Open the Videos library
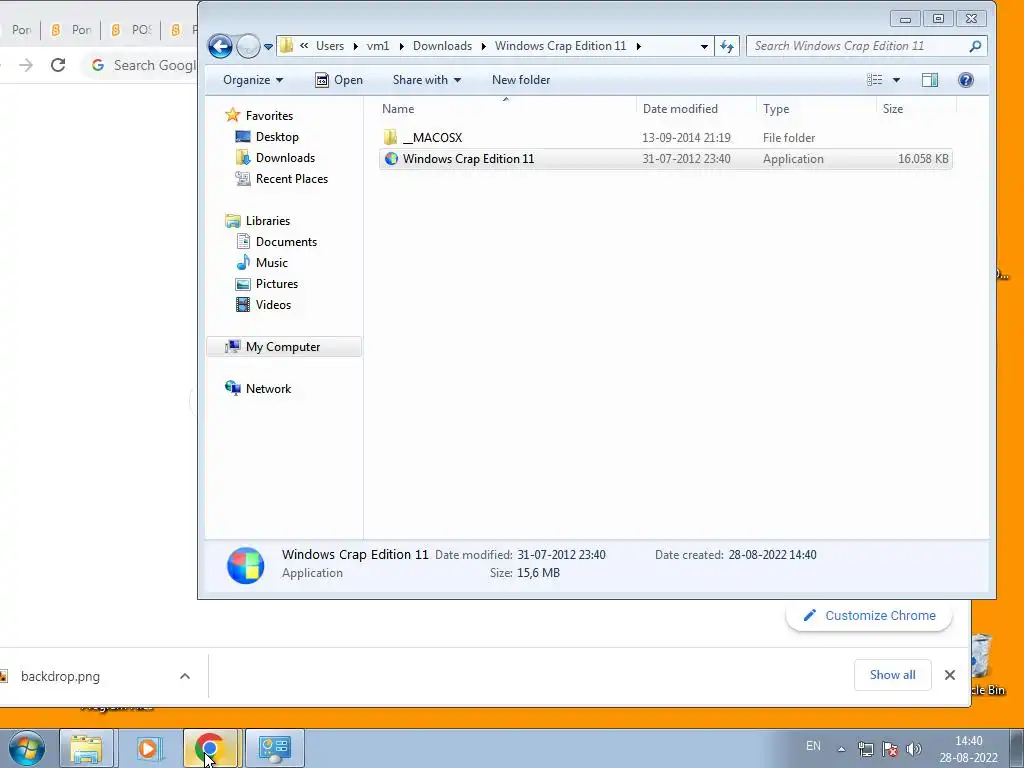 coord(273,304)
